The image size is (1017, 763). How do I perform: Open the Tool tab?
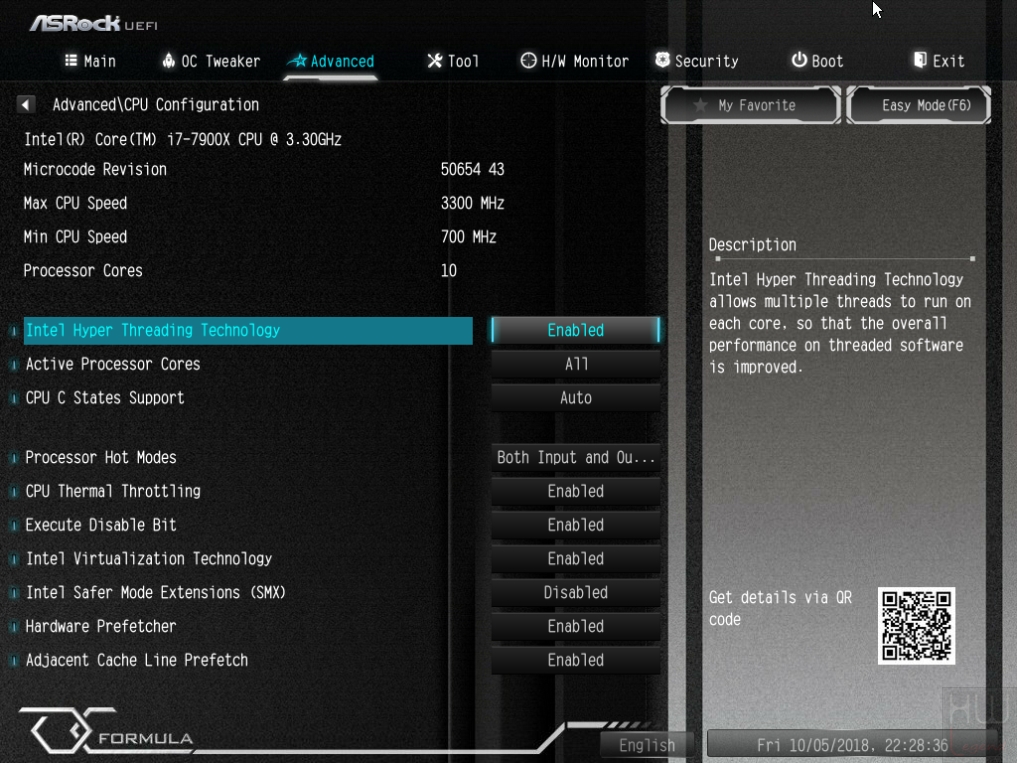pyautogui.click(x=453, y=61)
